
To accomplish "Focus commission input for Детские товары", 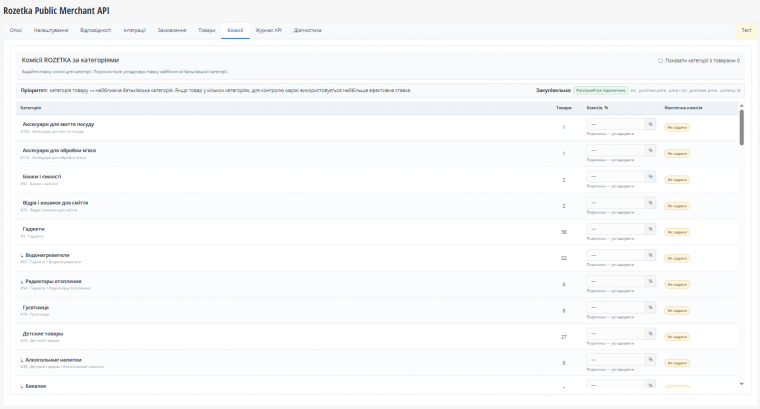I will click(616, 333).
